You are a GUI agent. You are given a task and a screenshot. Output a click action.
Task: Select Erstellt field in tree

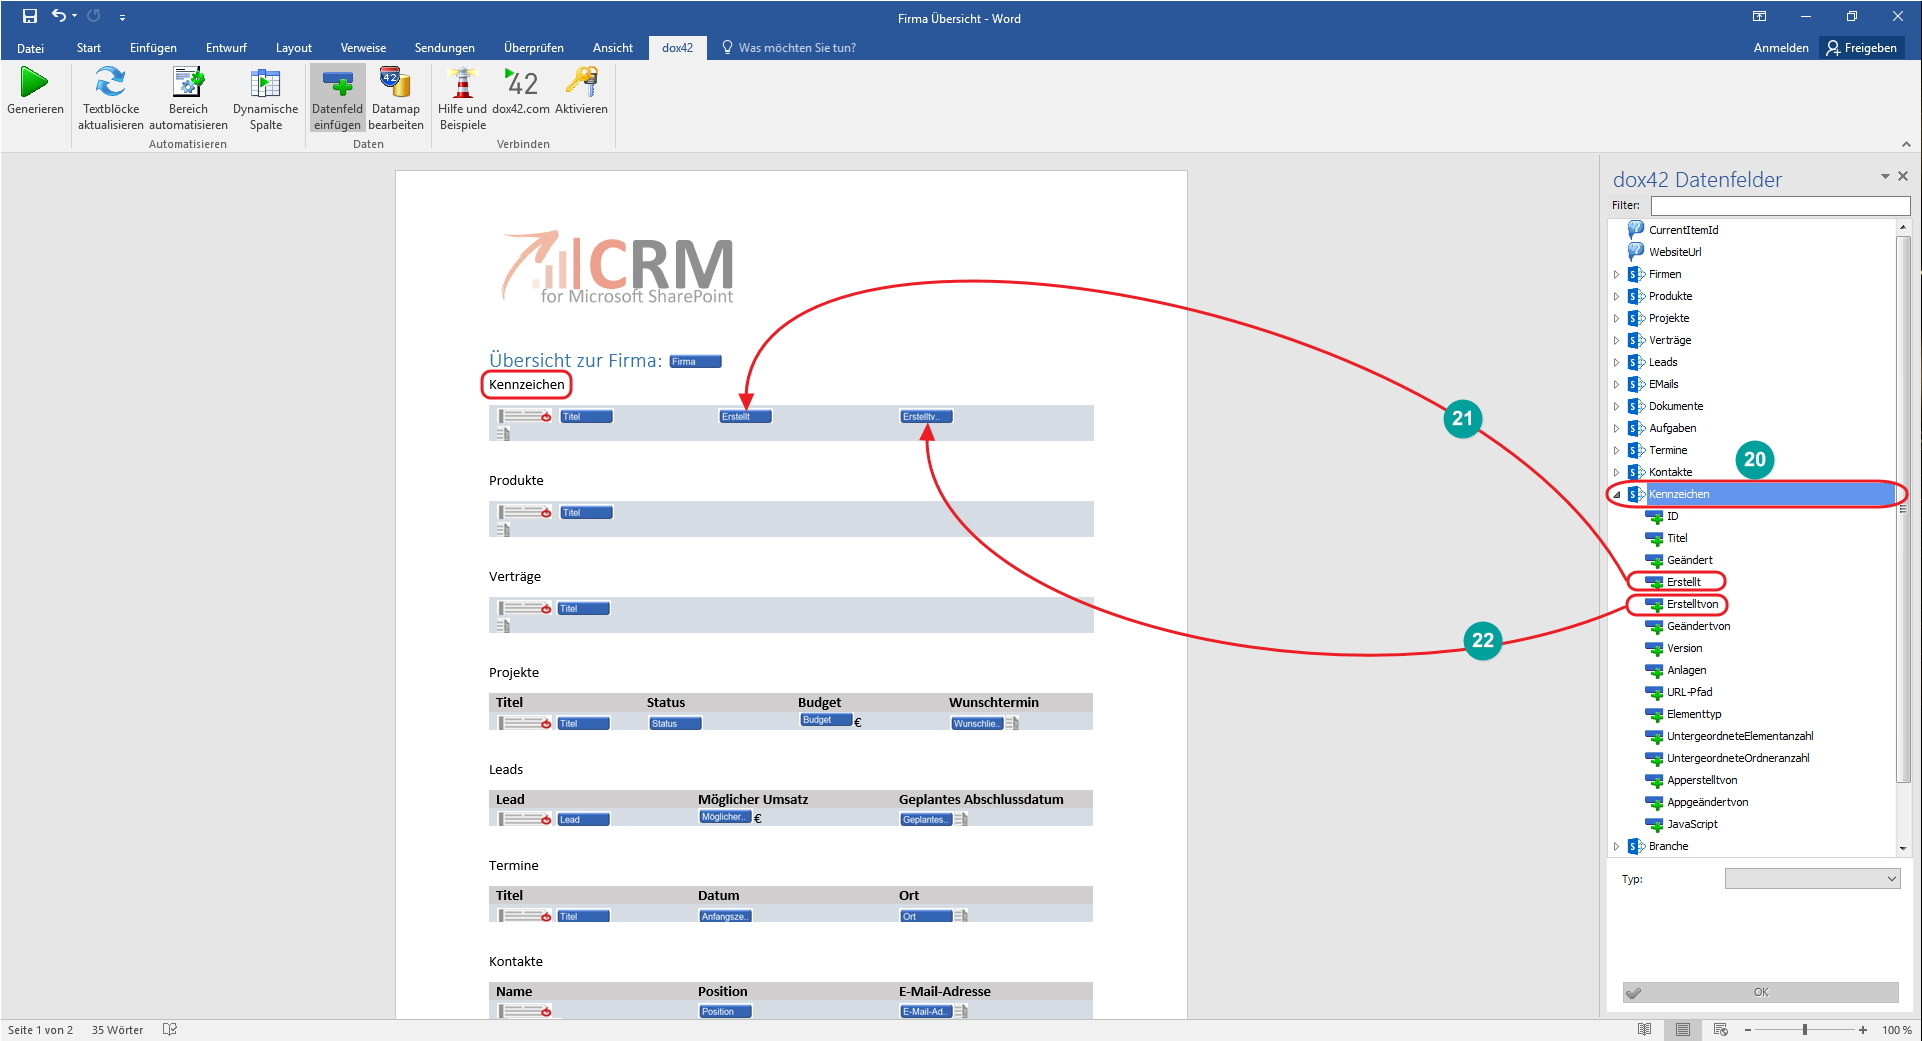tap(1683, 582)
